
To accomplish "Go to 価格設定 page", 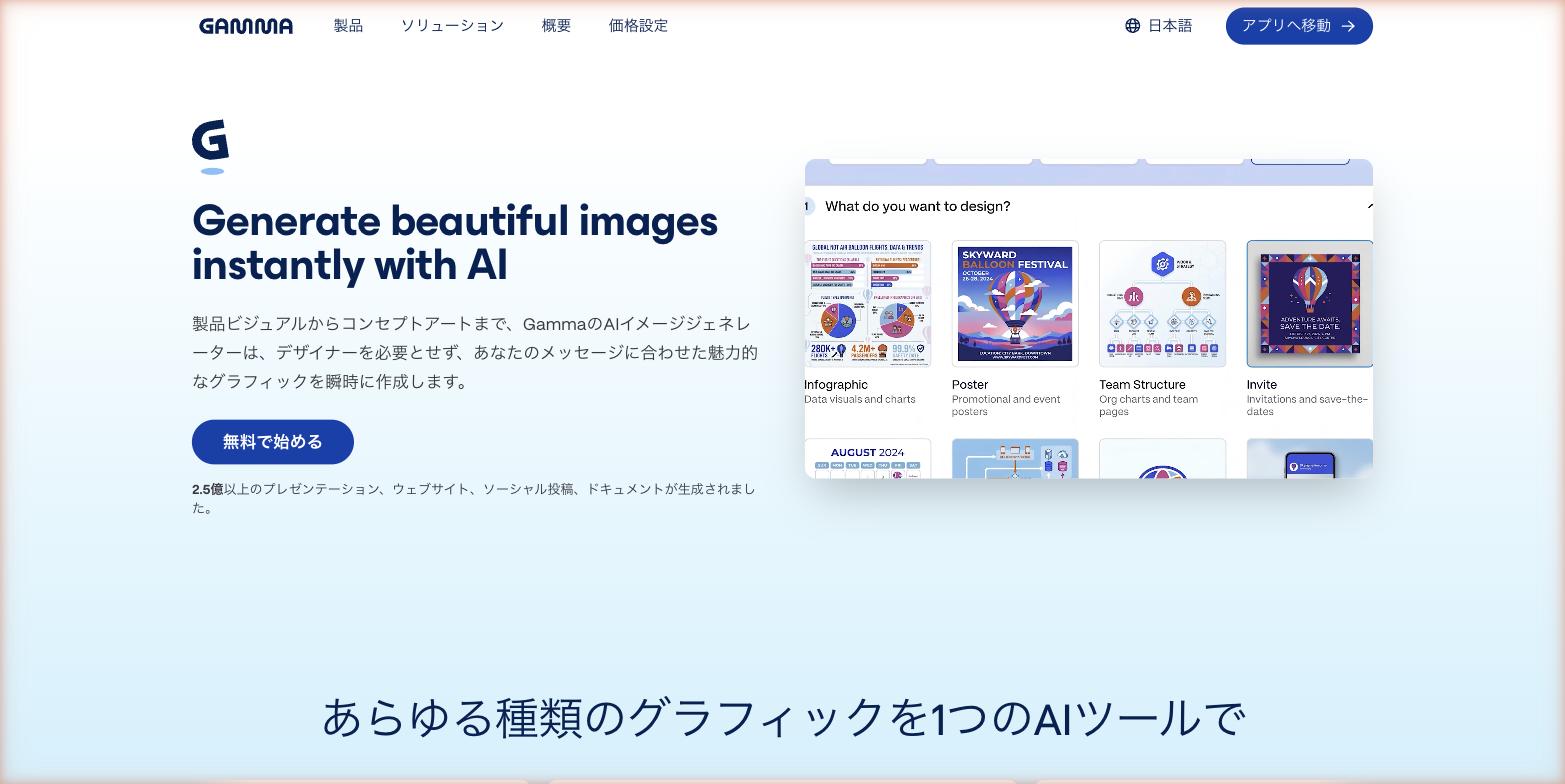I will coord(638,26).
